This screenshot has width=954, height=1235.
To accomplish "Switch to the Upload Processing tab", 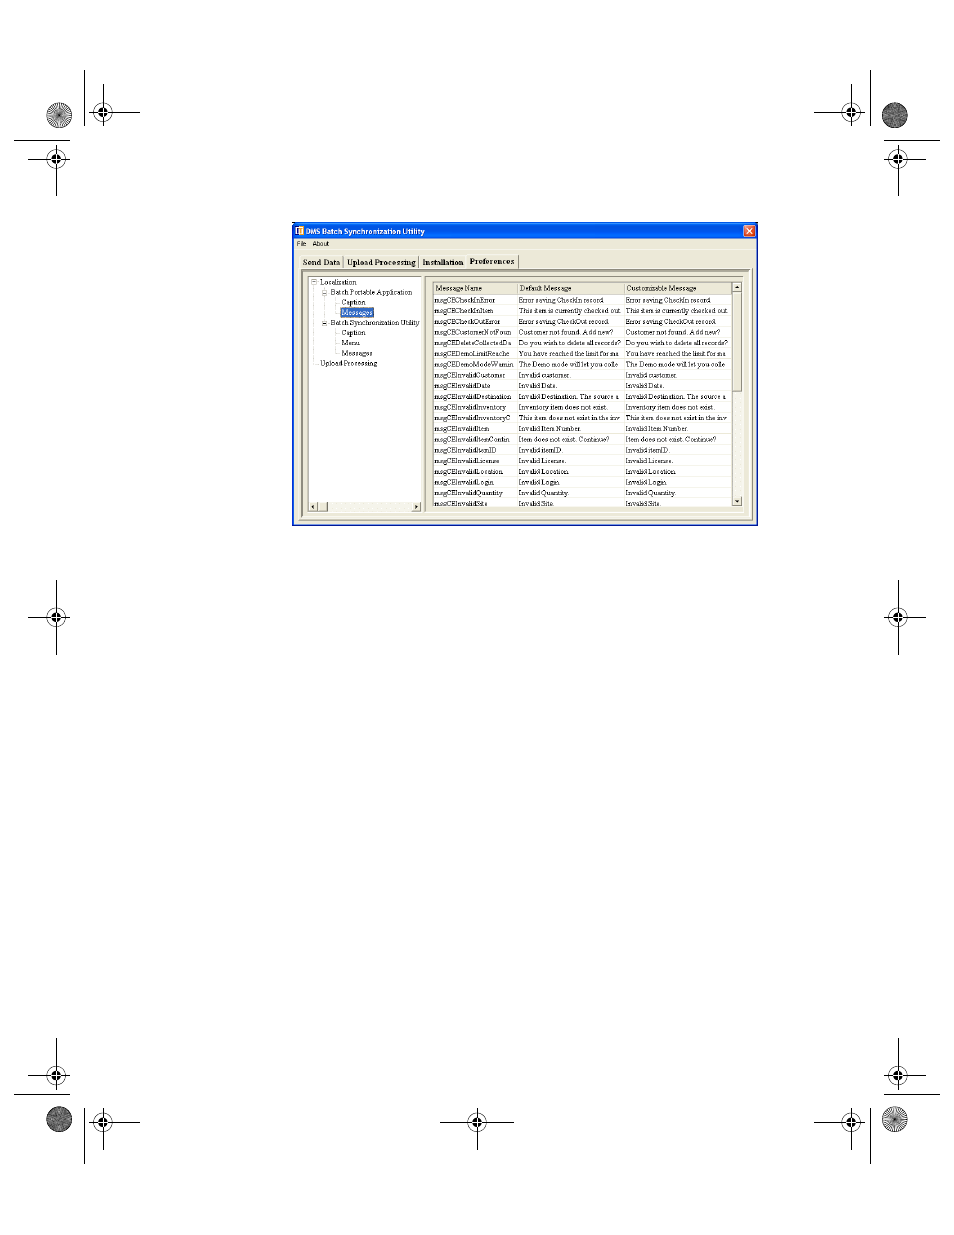I will pos(381,262).
